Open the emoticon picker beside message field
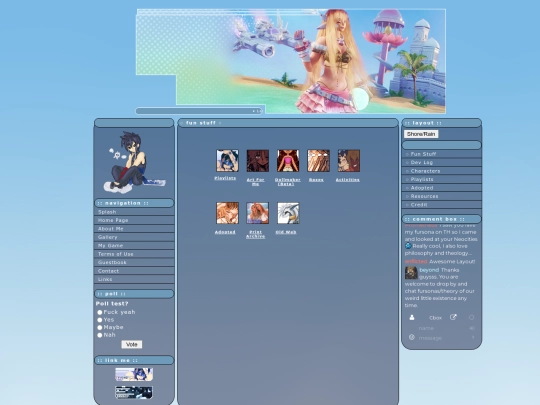This screenshot has width=540, height=405. coord(412,337)
